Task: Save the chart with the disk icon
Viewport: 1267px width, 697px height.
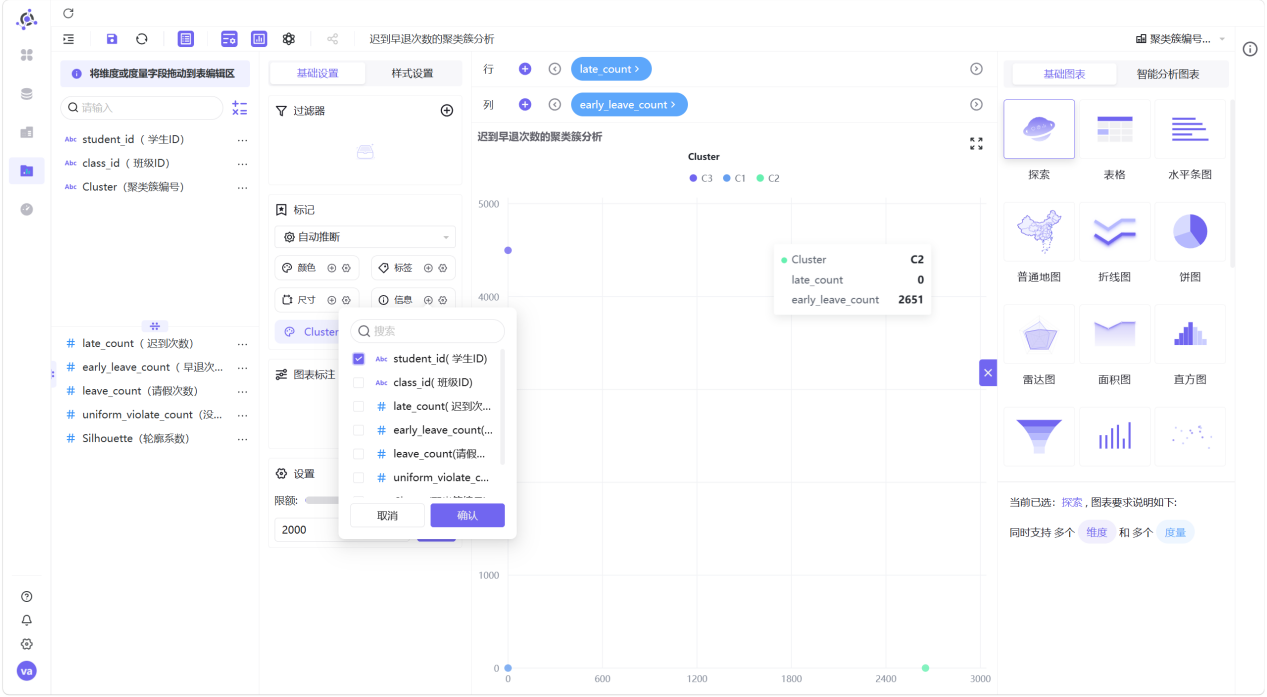Action: coord(112,39)
